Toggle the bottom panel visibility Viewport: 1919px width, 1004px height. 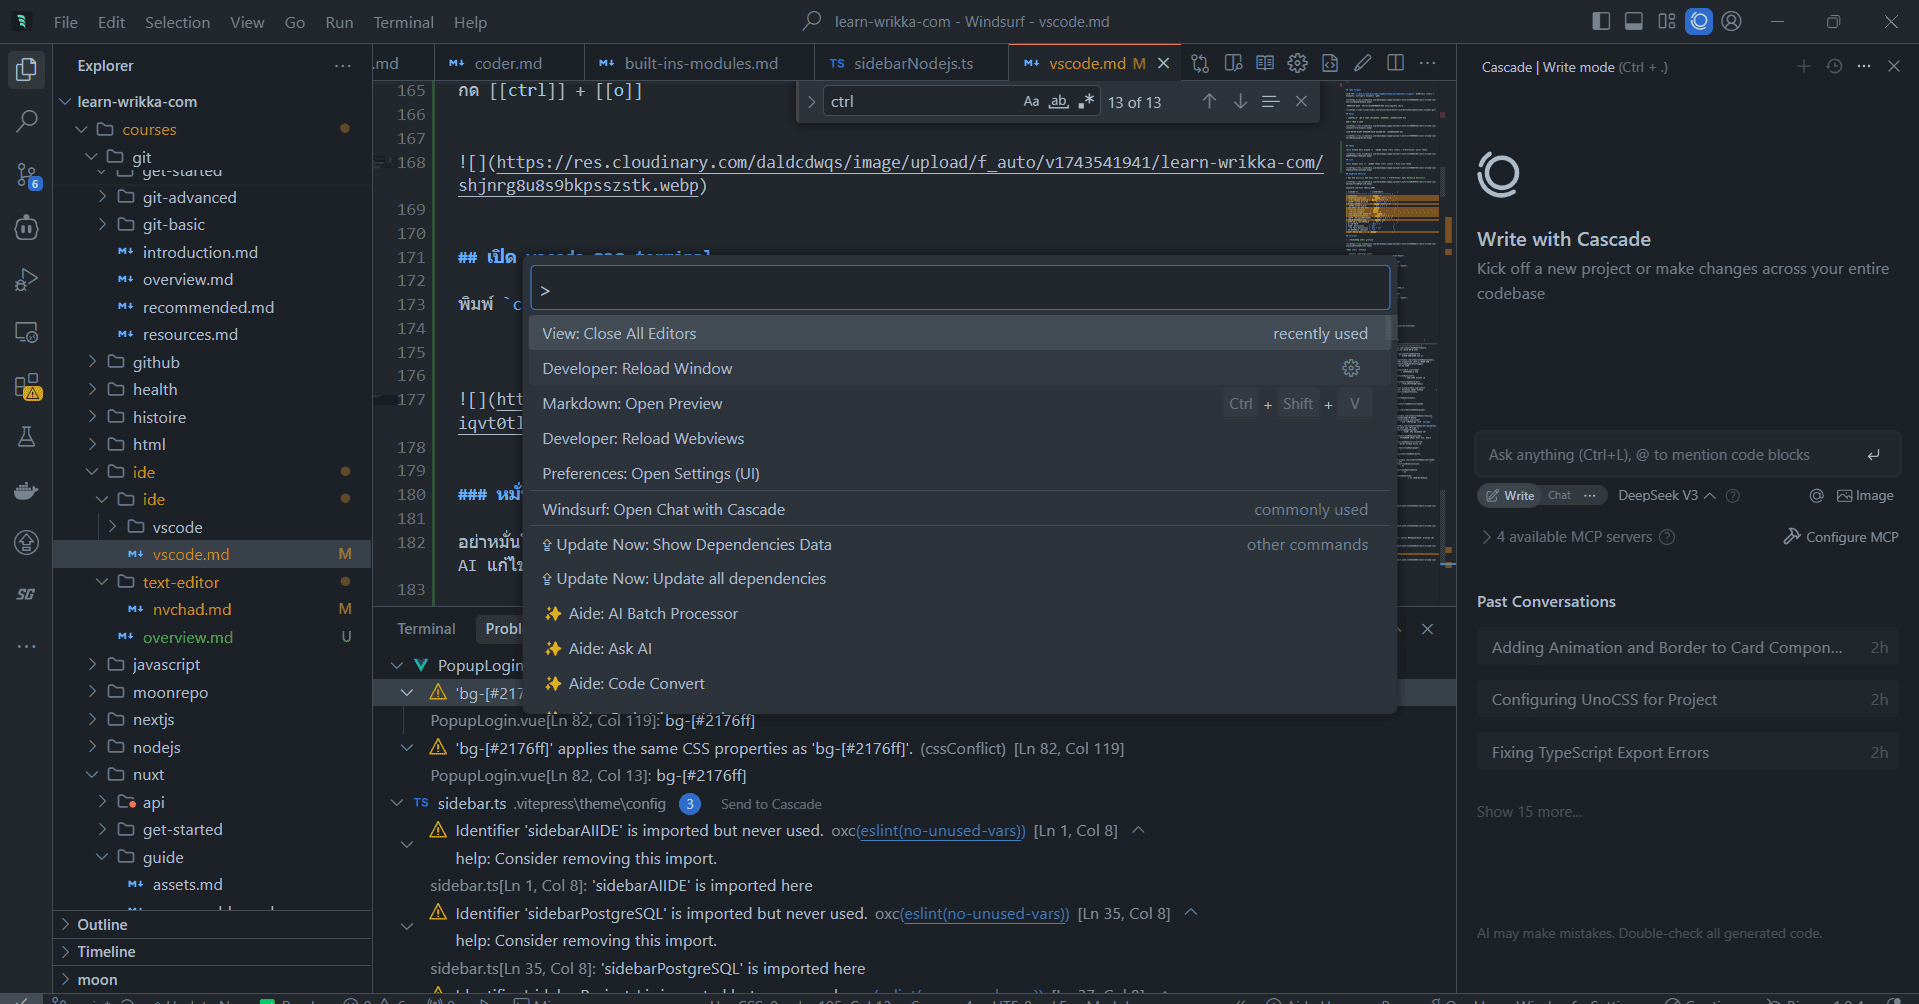1634,21
